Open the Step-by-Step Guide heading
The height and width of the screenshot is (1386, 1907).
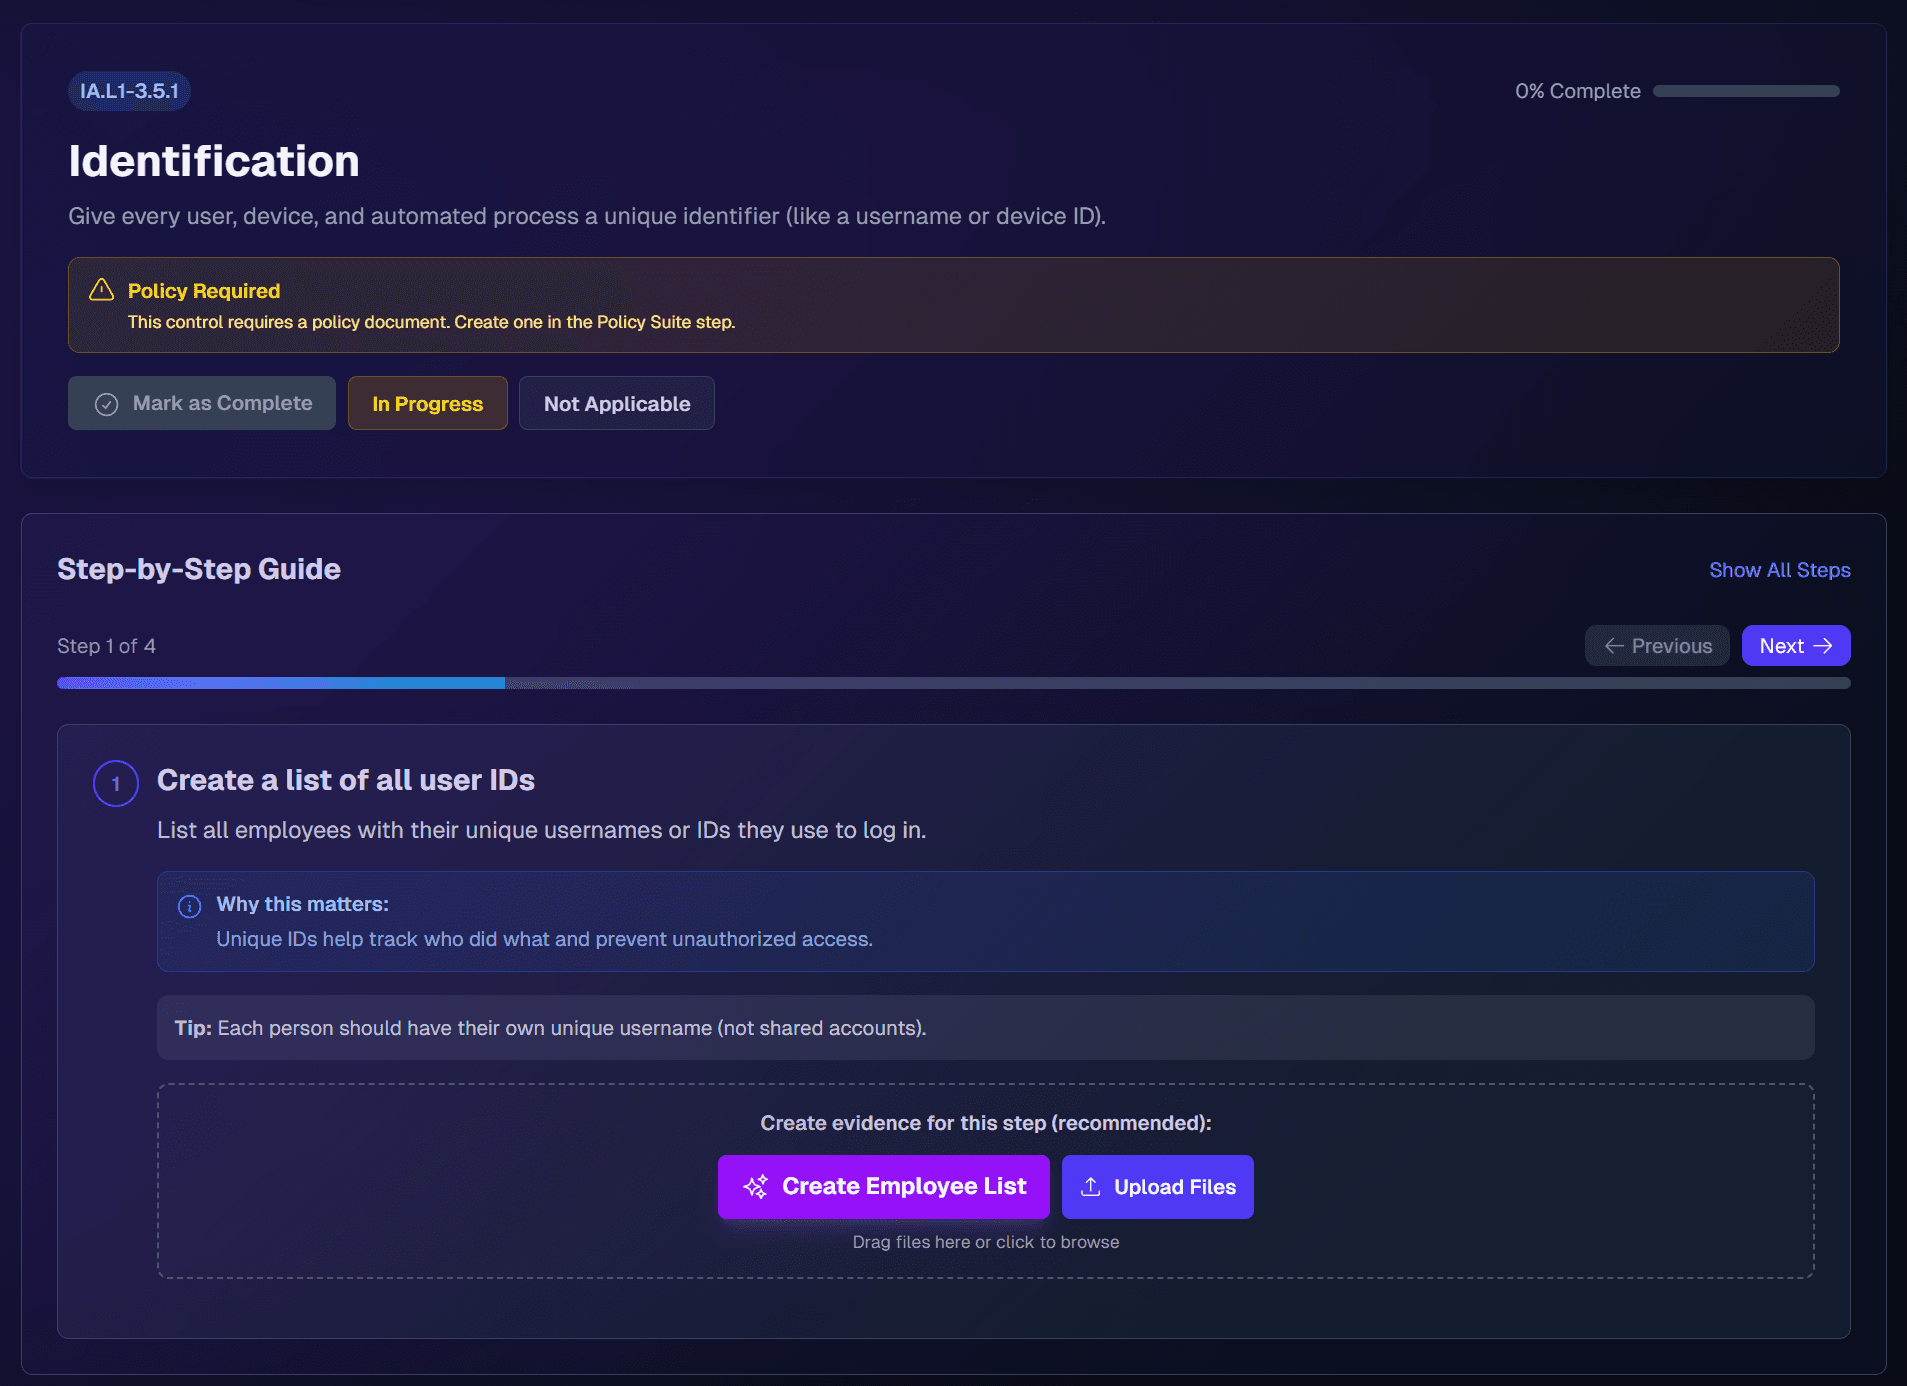click(198, 568)
